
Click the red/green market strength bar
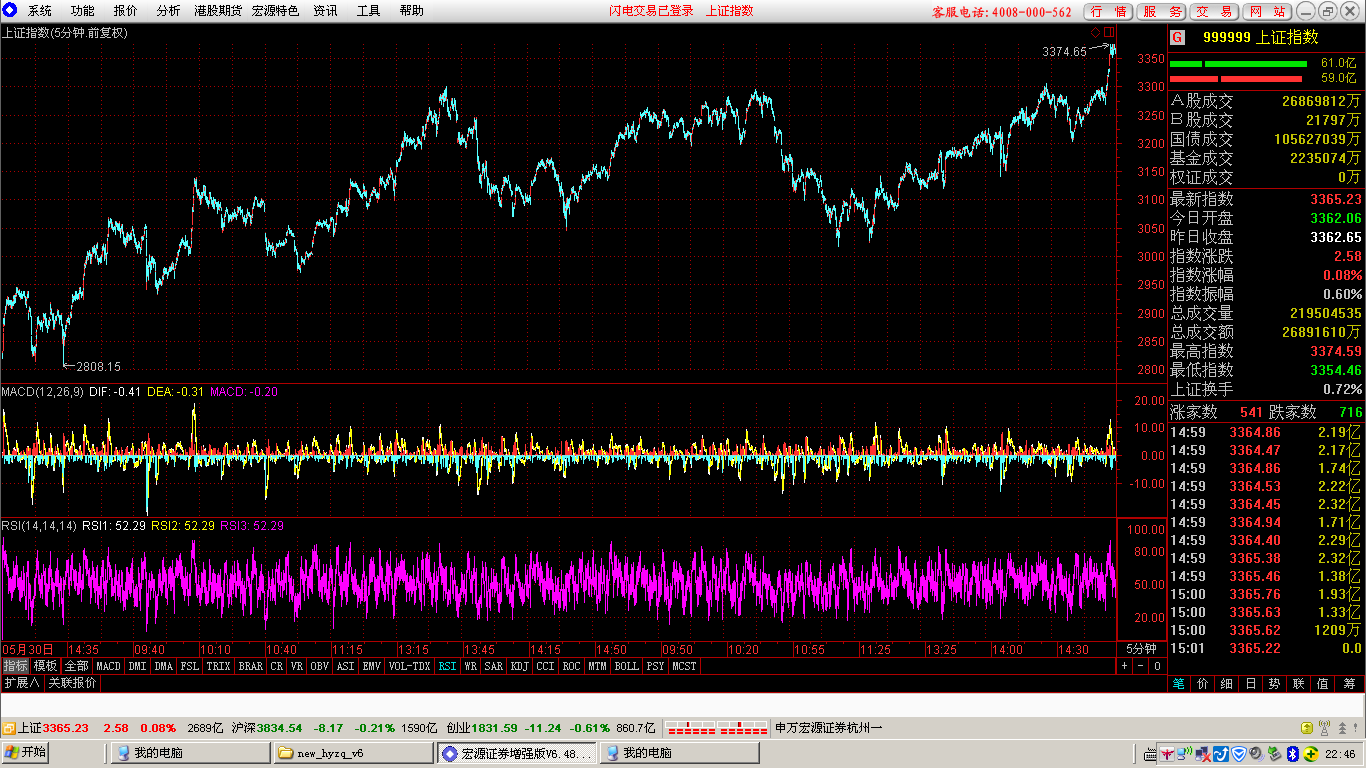click(x=1239, y=71)
